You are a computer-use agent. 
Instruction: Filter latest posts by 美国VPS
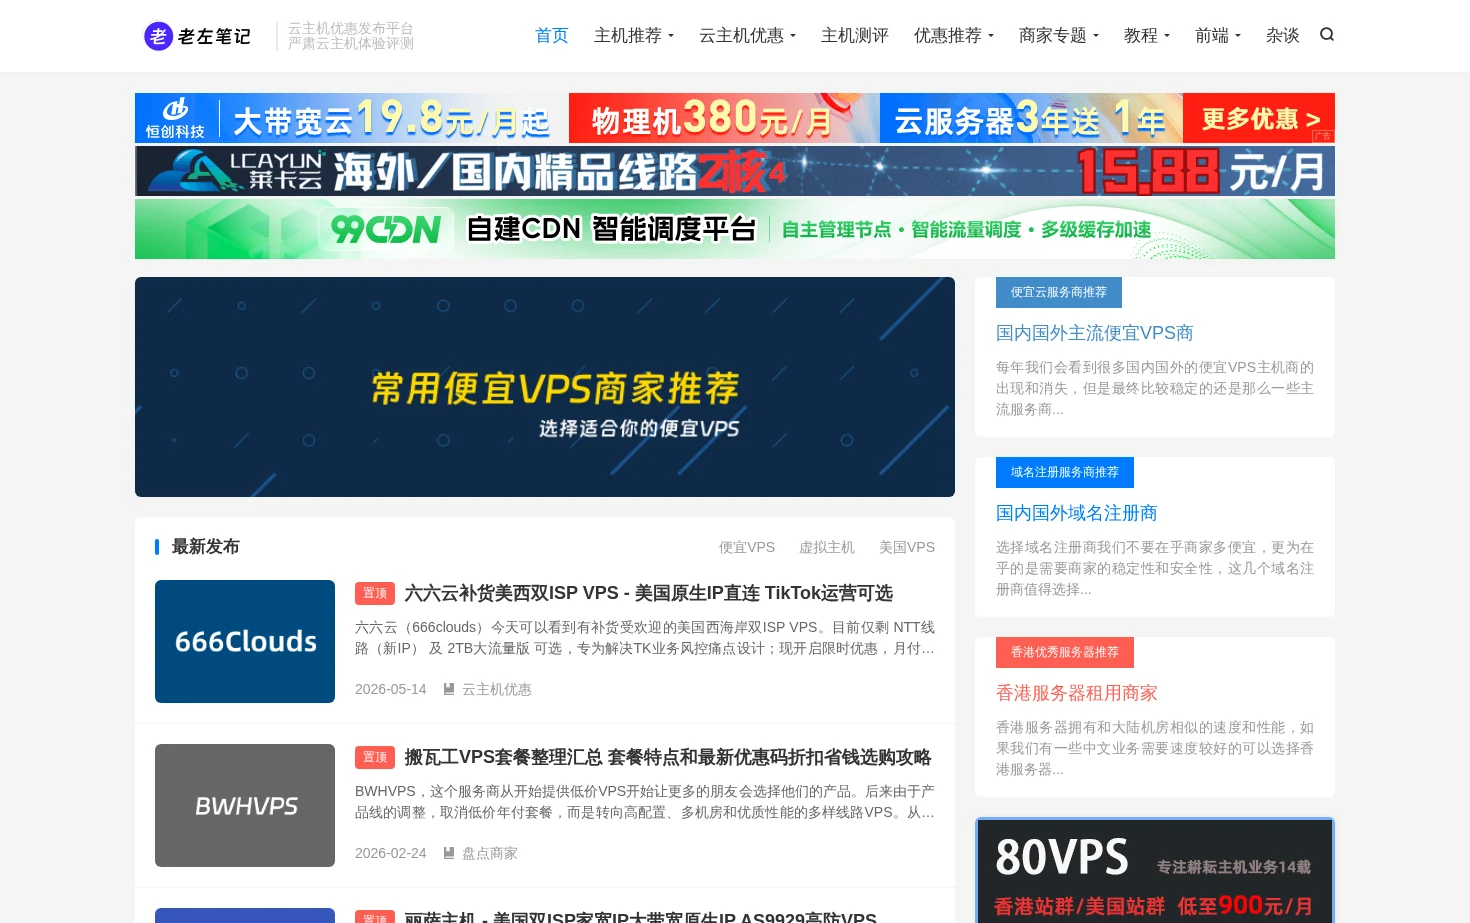[x=907, y=547]
